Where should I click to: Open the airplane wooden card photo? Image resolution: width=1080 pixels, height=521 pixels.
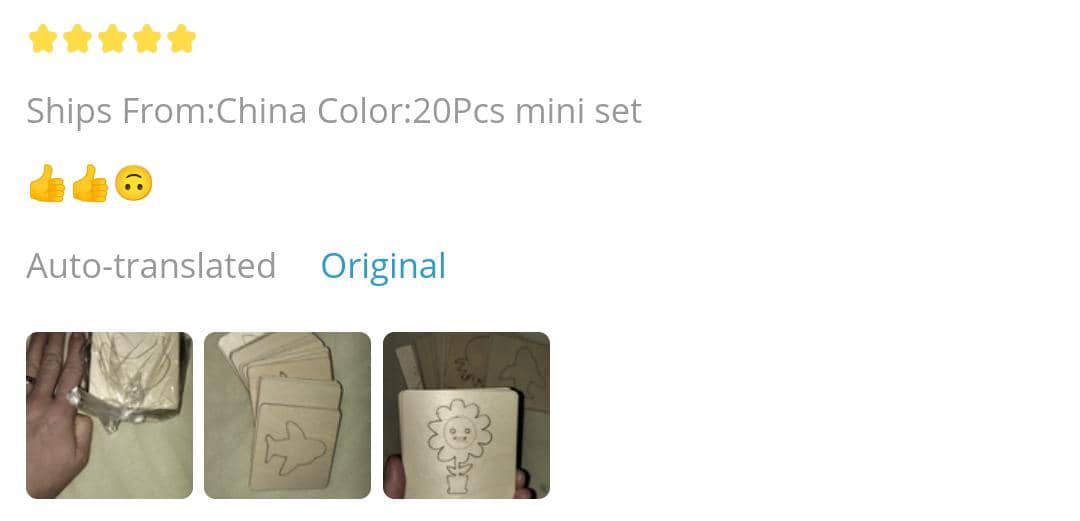point(287,416)
